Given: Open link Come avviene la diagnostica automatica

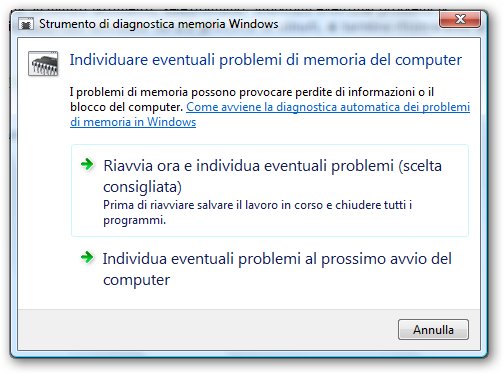Looking at the screenshot, I should click(328, 107).
